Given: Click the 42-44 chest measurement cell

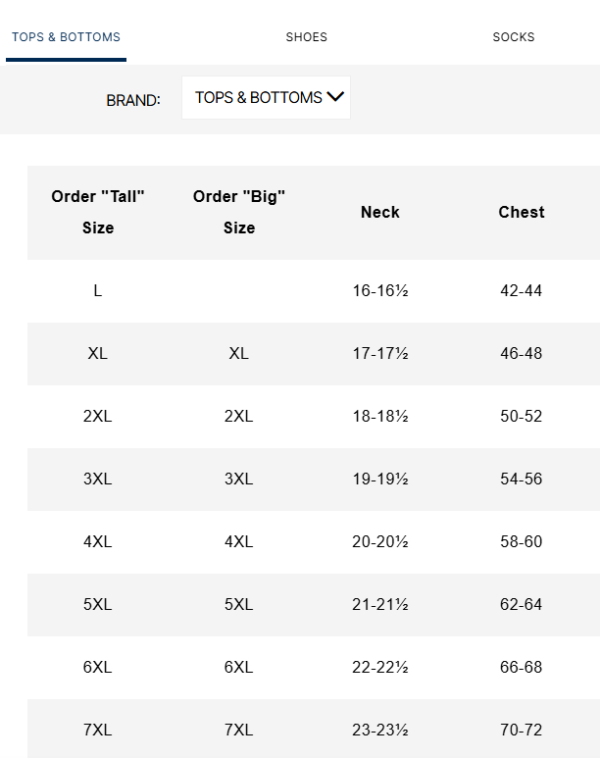Looking at the screenshot, I should coord(521,291).
